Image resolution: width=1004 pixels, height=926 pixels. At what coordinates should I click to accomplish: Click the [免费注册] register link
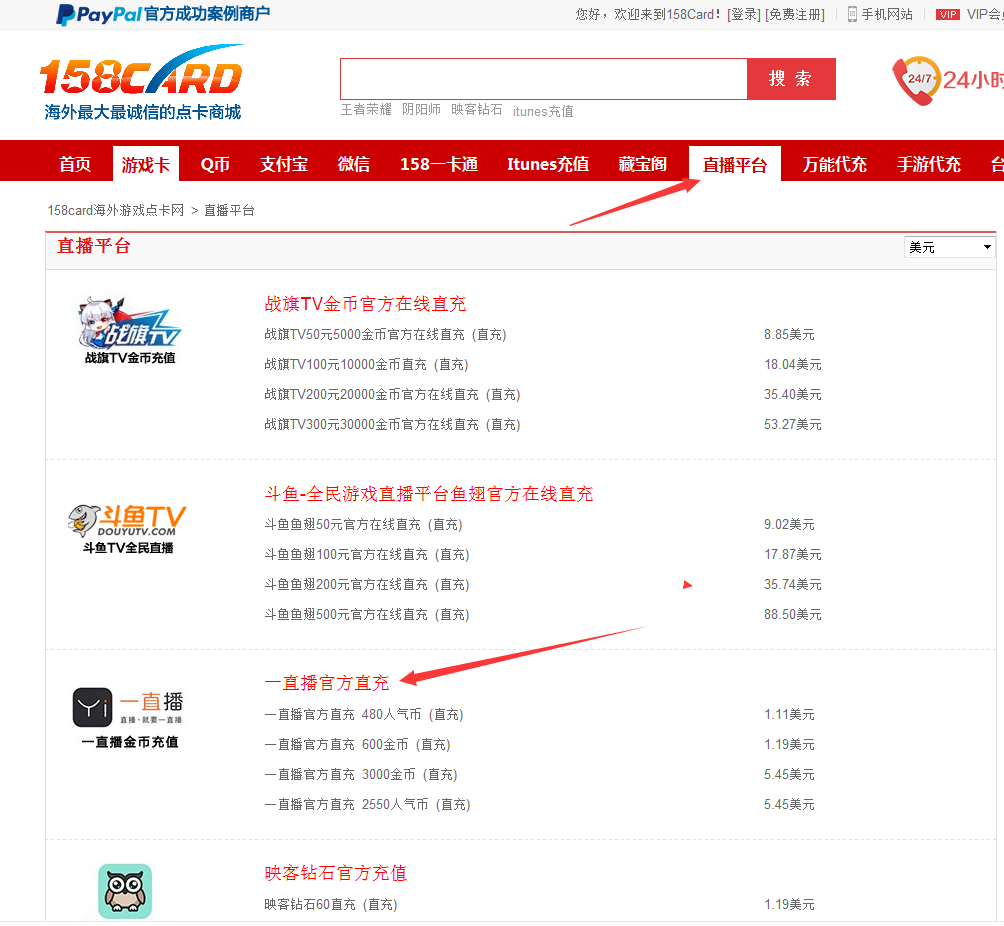pos(795,14)
